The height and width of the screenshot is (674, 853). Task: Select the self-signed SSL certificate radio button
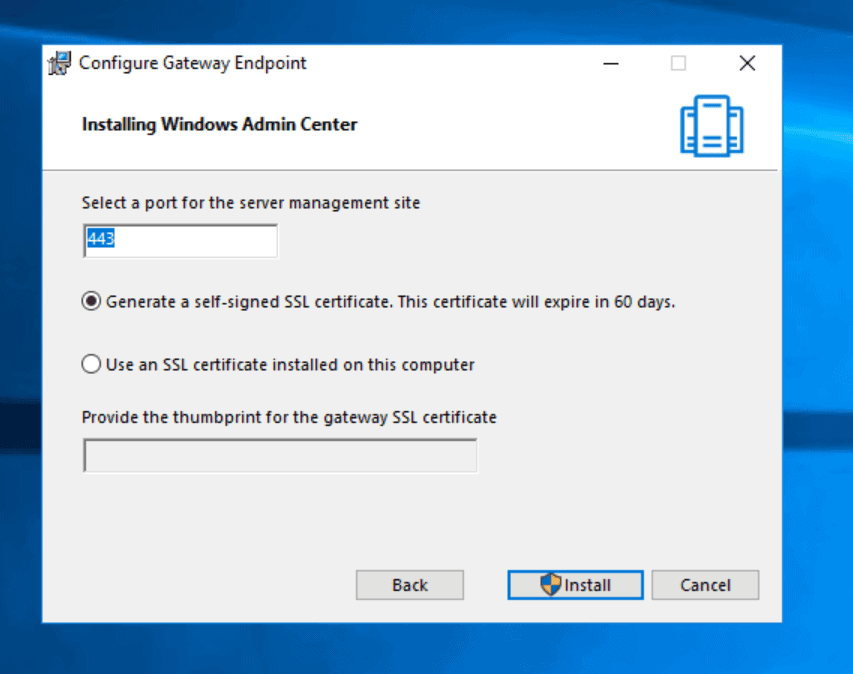(x=91, y=301)
